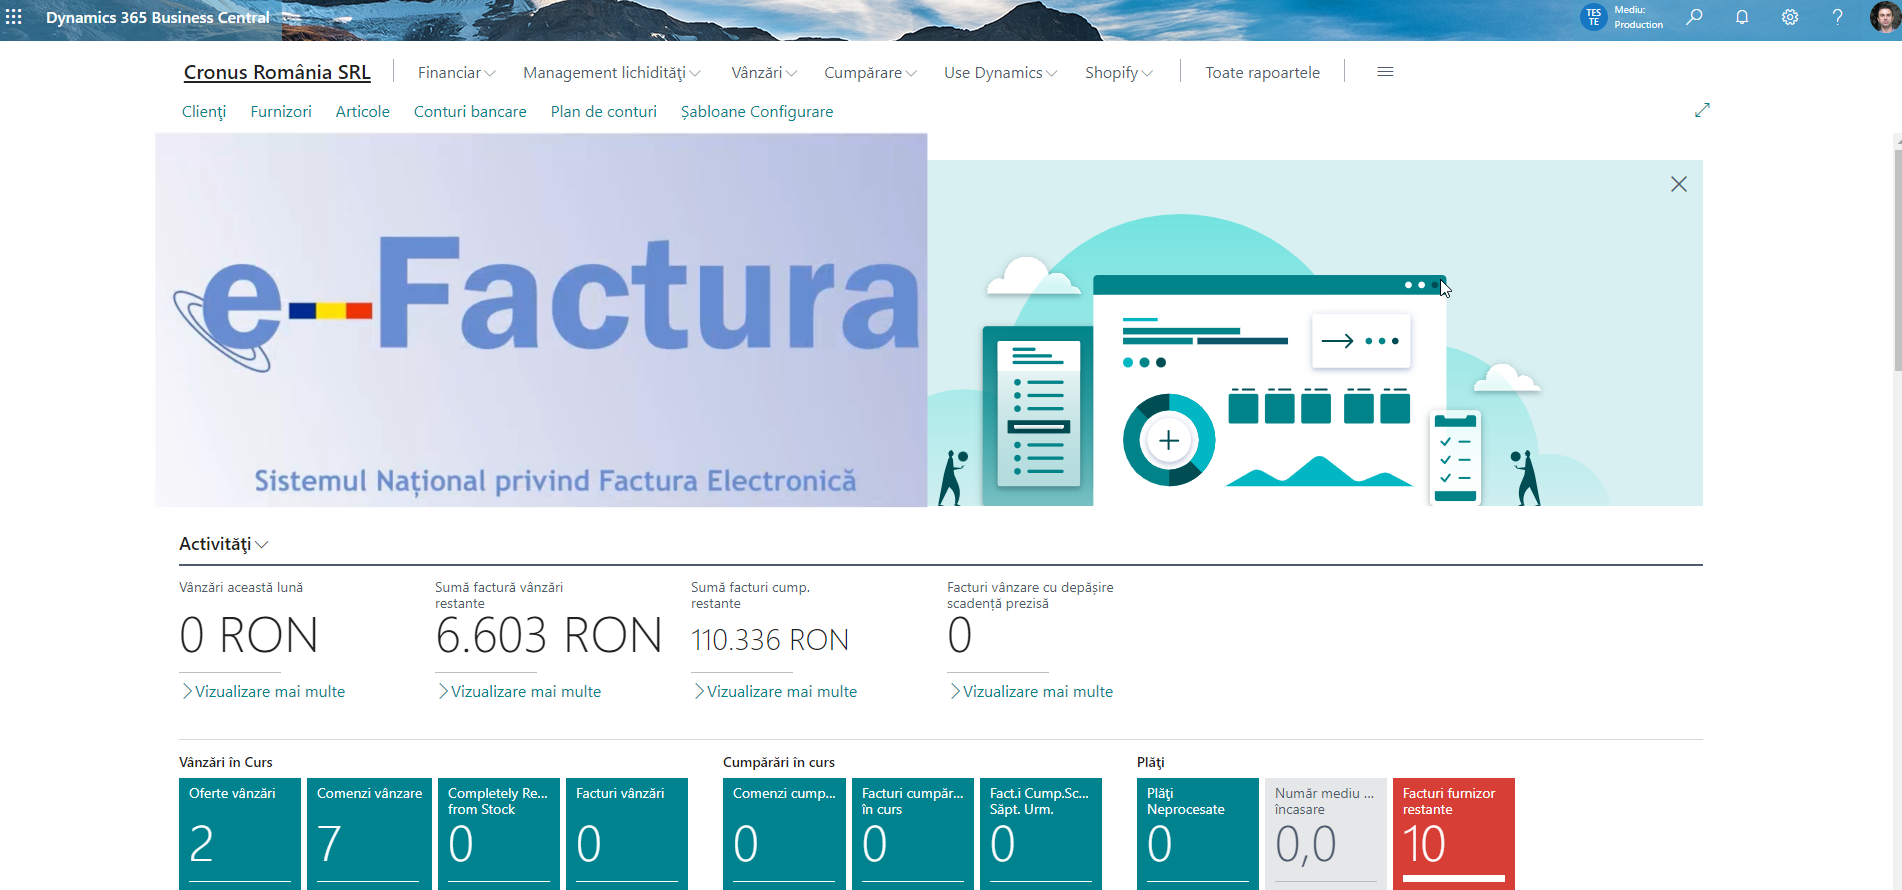Screen dimensions: 1902x890
Task: Open the app launcher waffle icon
Action: 14,17
